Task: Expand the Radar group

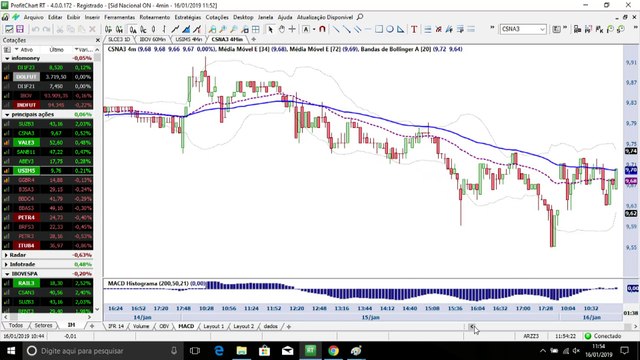Action: [x=6, y=255]
